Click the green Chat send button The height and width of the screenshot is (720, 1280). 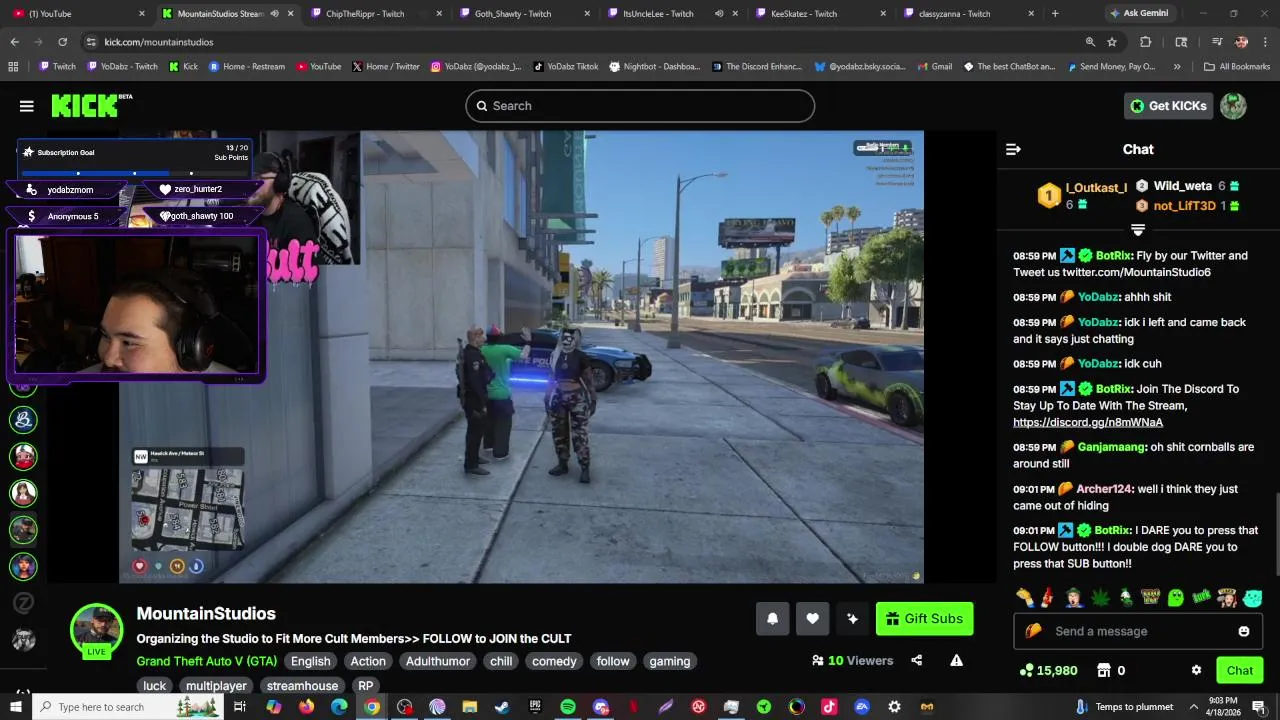pos(1239,670)
